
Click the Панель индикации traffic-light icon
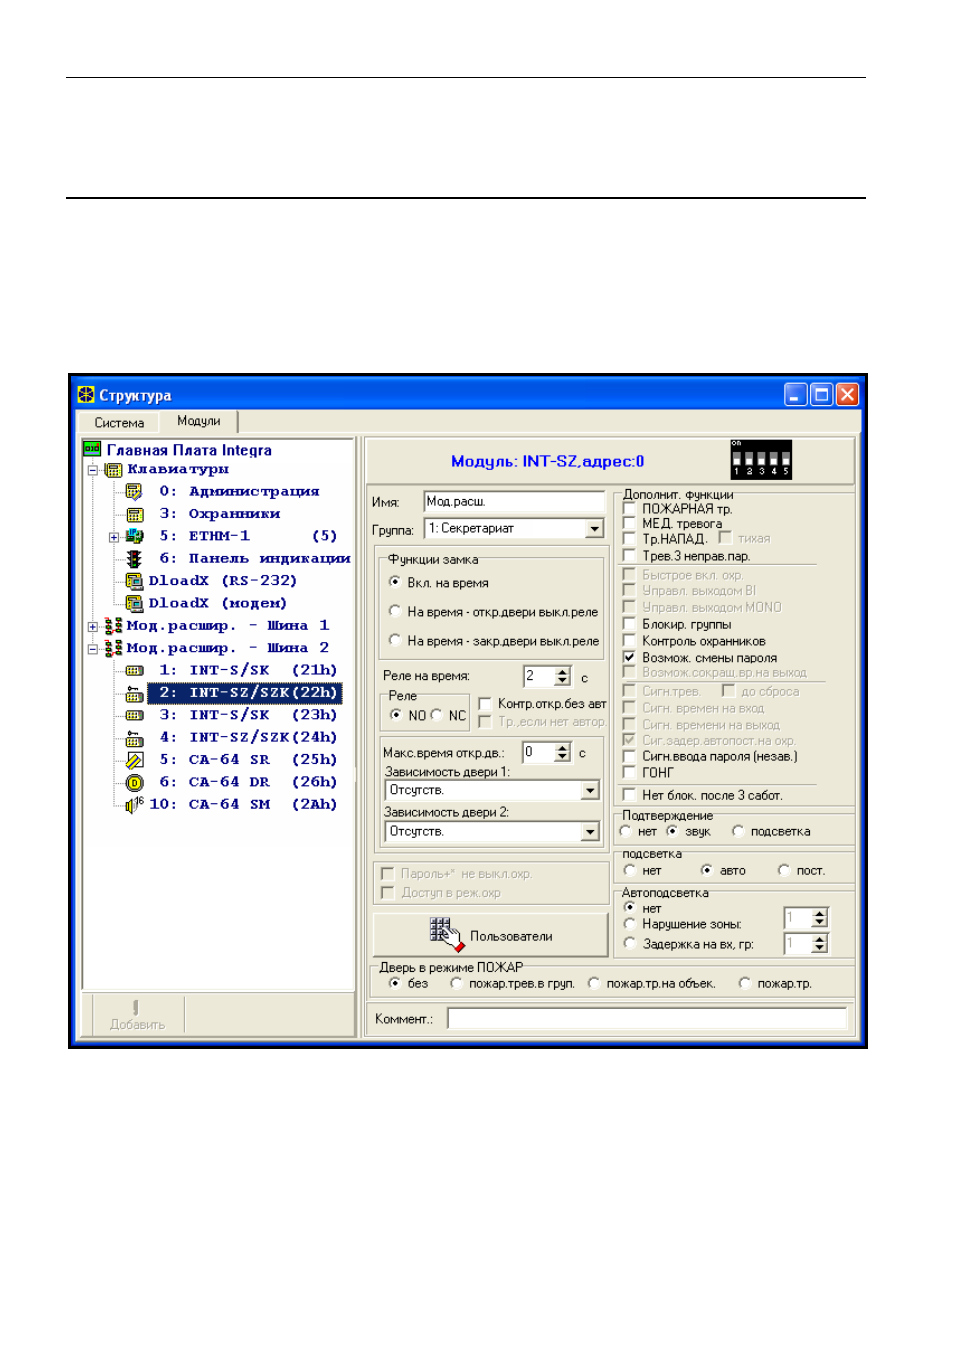click(134, 558)
